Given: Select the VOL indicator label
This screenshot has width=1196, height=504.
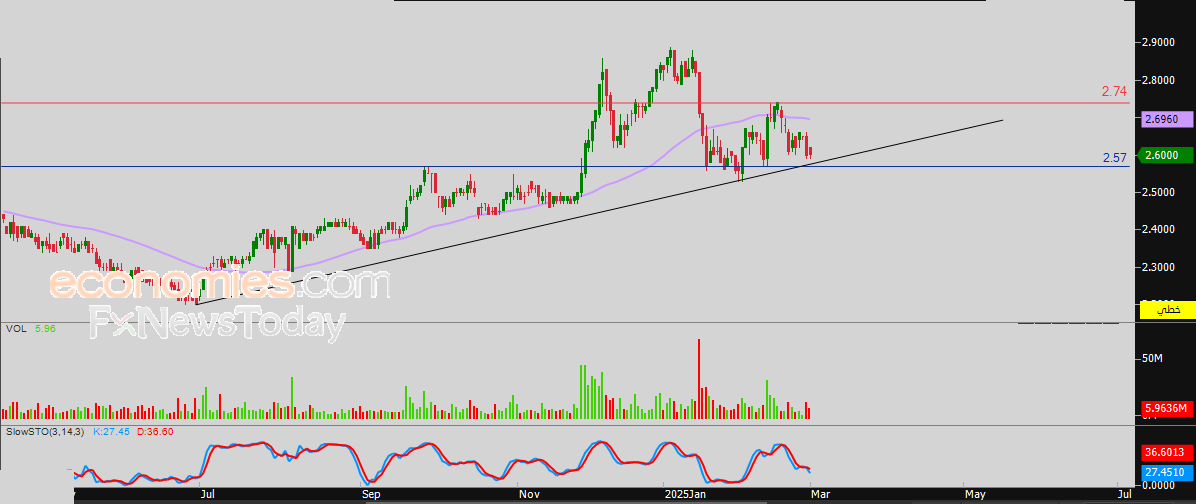Looking at the screenshot, I should point(16,328).
